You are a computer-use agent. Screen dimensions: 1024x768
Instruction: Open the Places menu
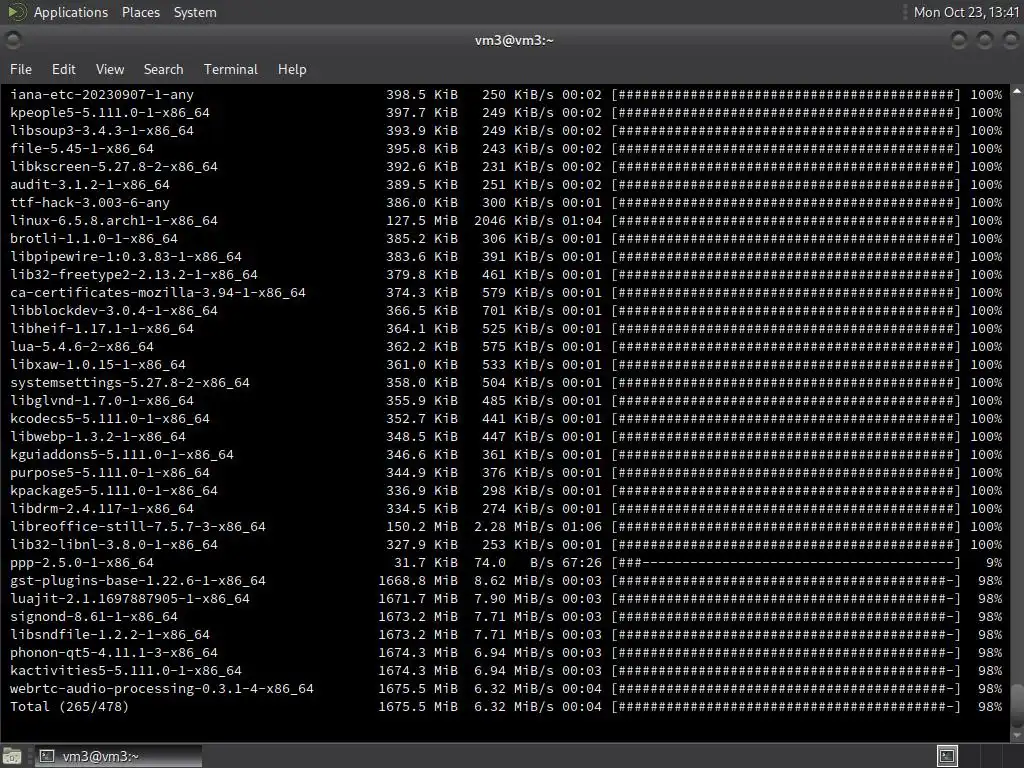pyautogui.click(x=140, y=12)
